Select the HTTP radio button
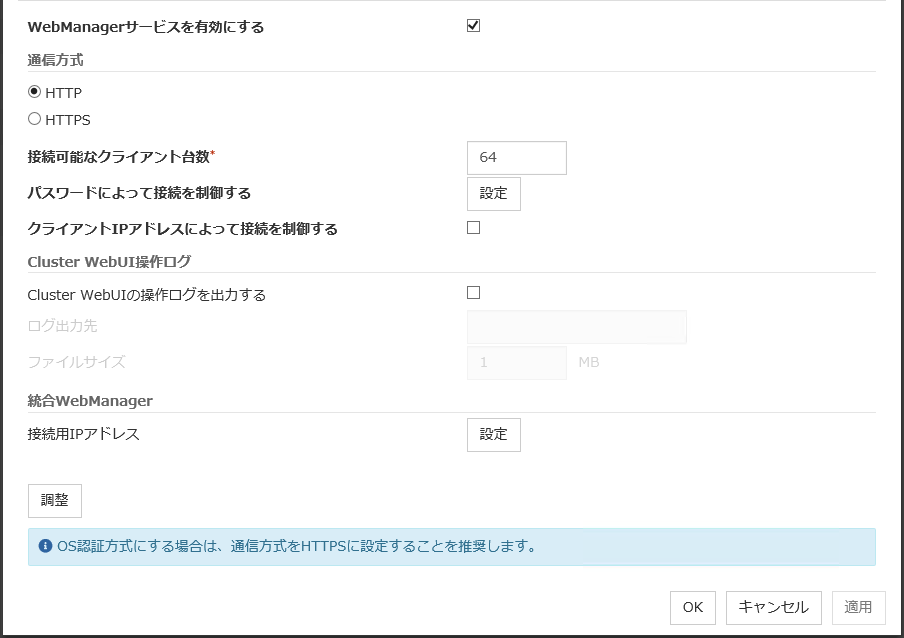904x638 pixels. pos(35,92)
